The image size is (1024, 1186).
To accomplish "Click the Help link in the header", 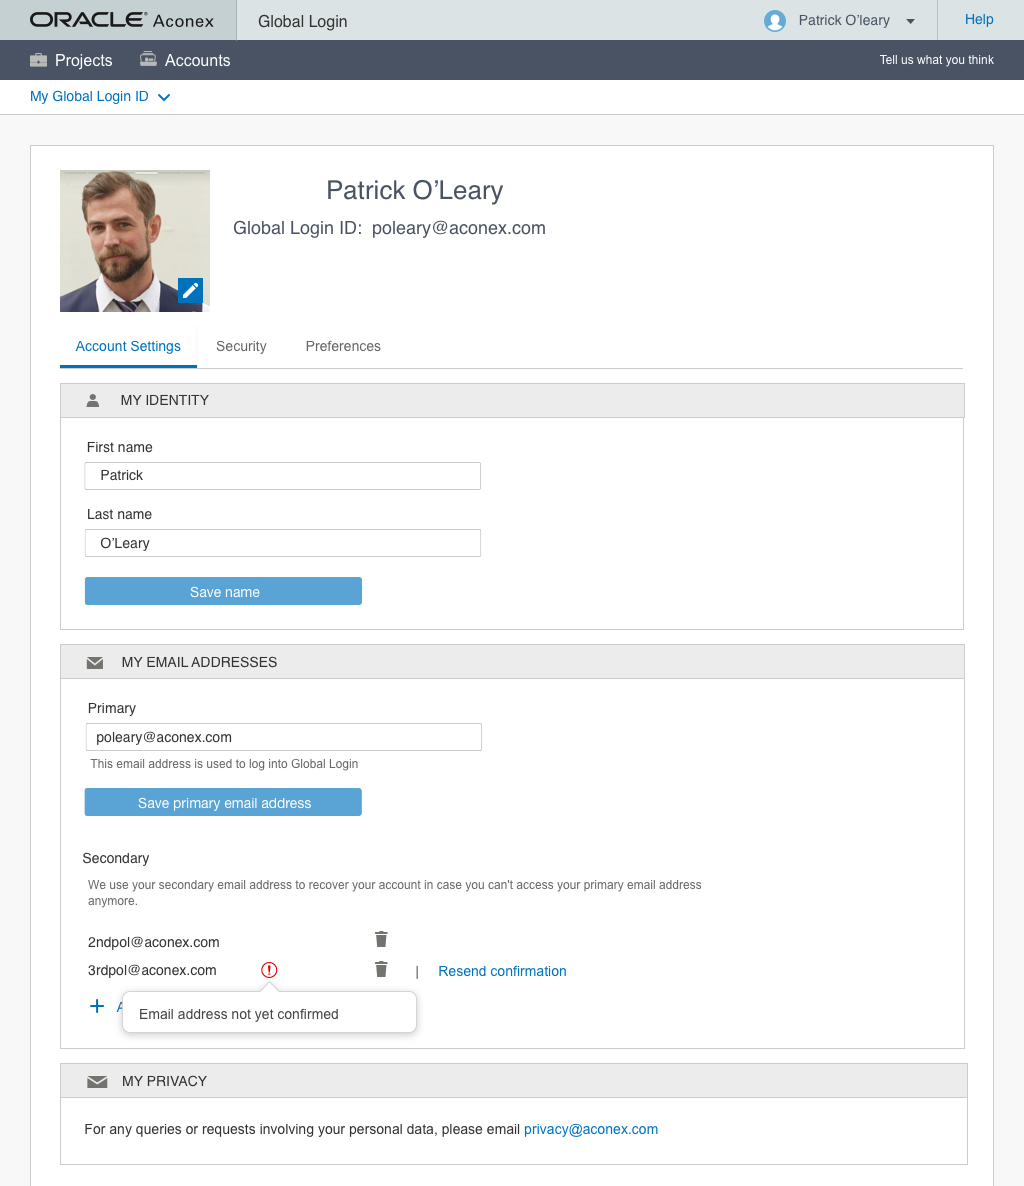I will pos(979,19).
